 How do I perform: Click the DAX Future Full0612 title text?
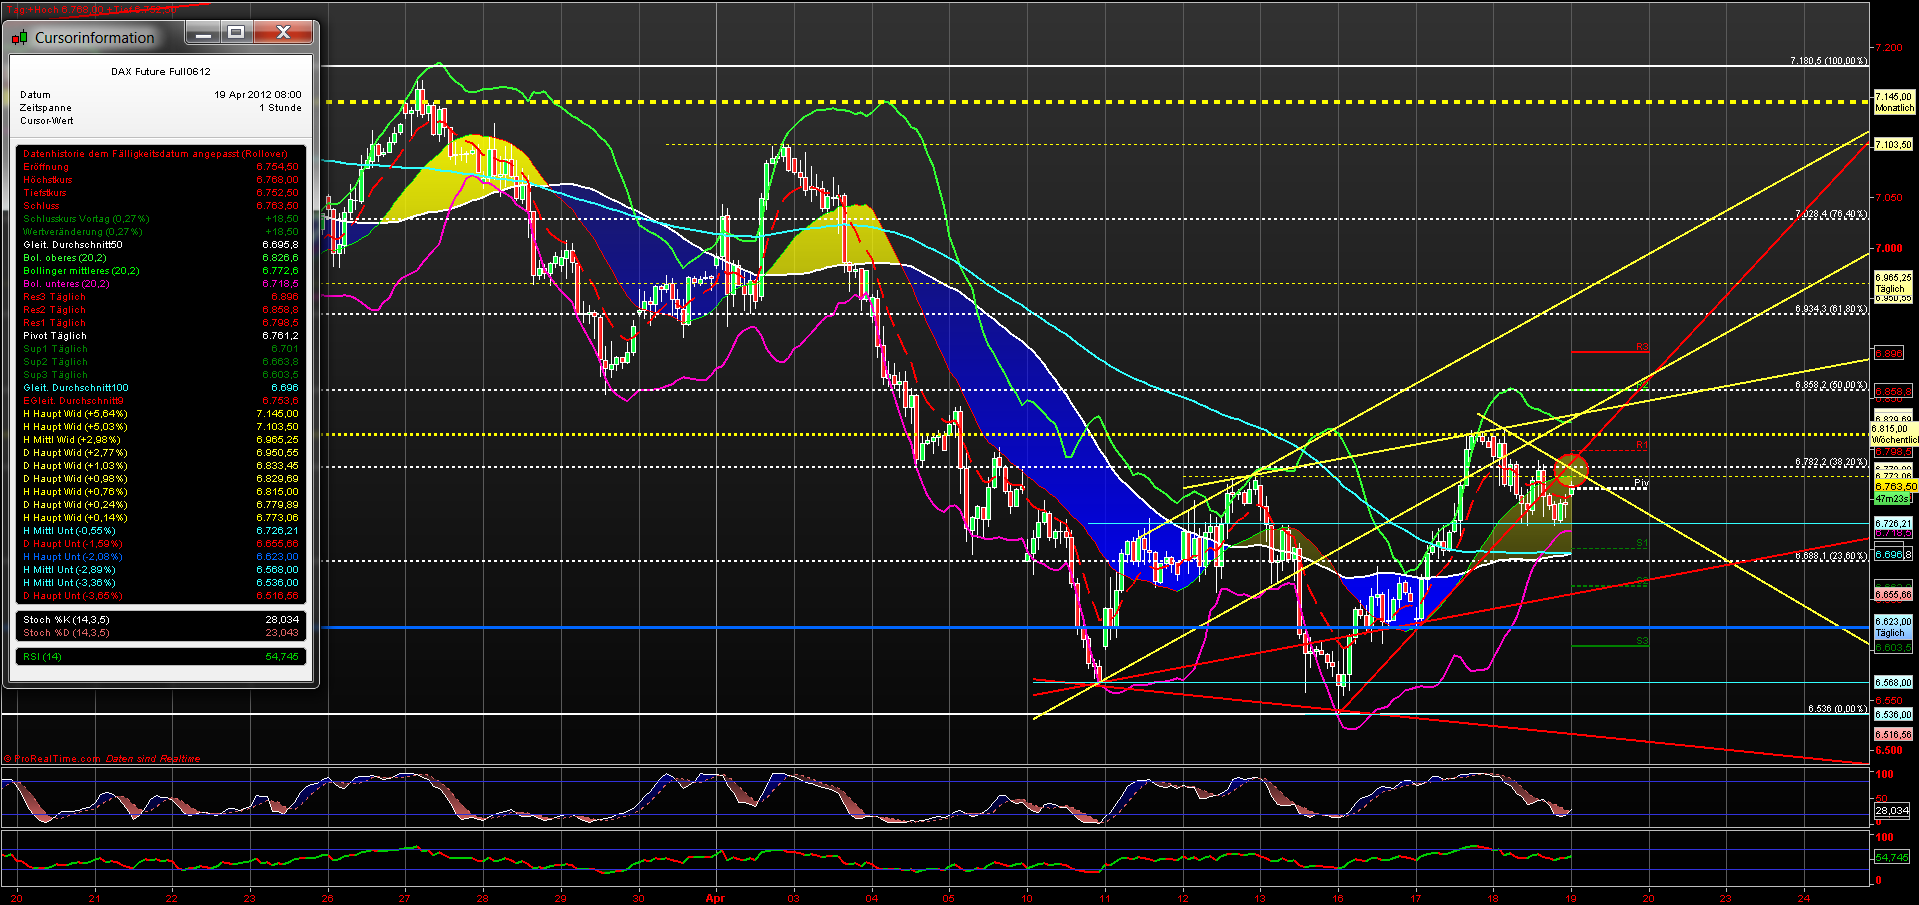click(x=161, y=72)
